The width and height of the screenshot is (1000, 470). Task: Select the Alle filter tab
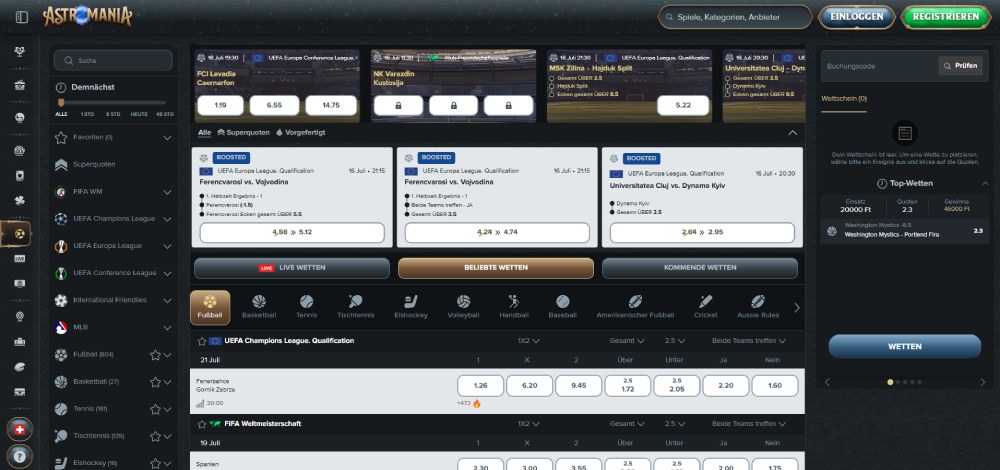(x=204, y=133)
